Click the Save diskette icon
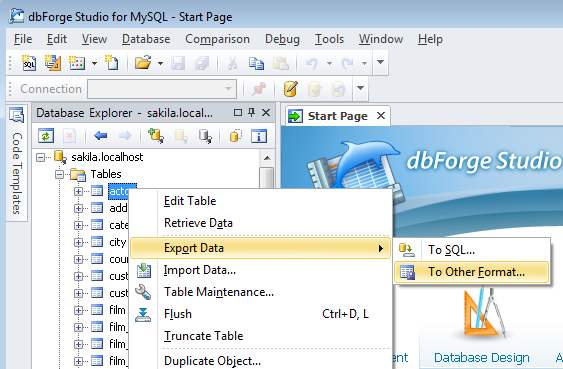This screenshot has width=563, height=369. tap(178, 63)
